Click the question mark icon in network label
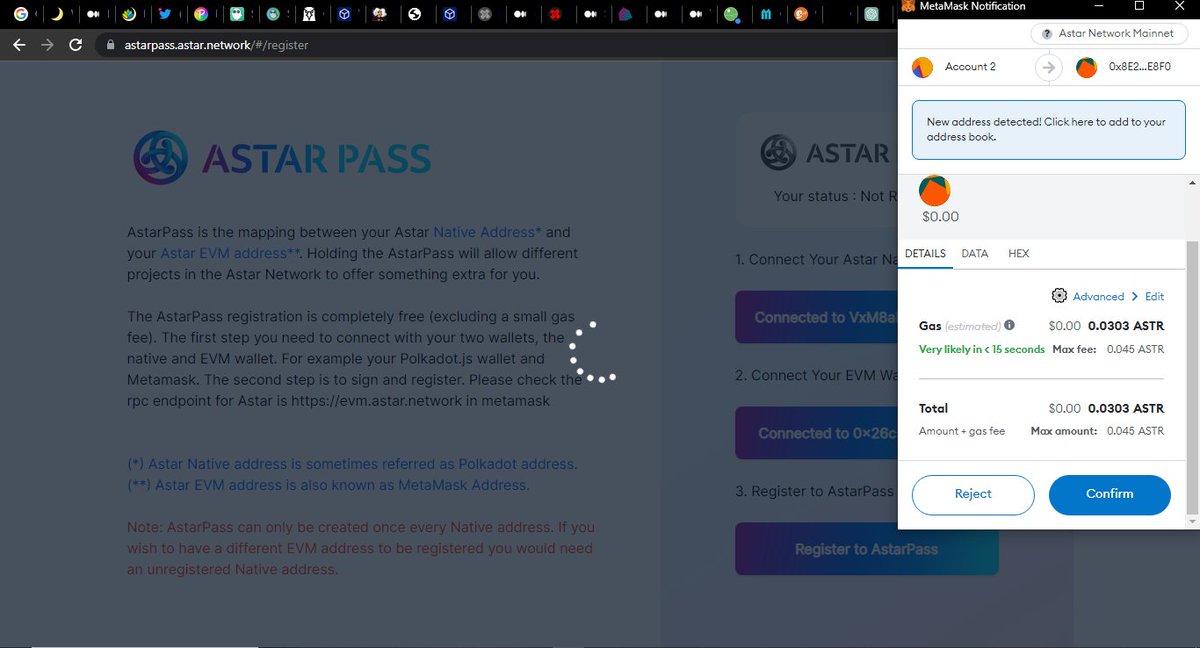 [1047, 33]
